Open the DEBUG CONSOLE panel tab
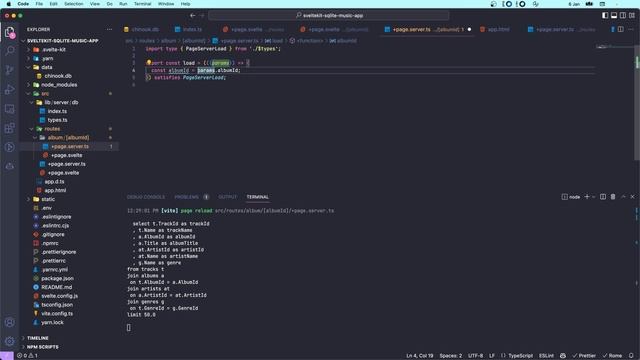The width and height of the screenshot is (640, 360). (x=146, y=197)
